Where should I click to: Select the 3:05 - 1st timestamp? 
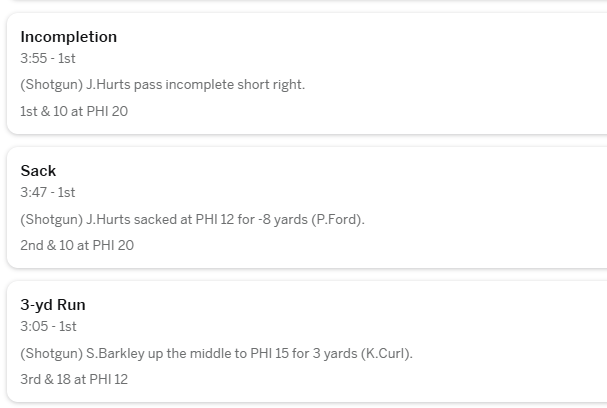click(48, 326)
